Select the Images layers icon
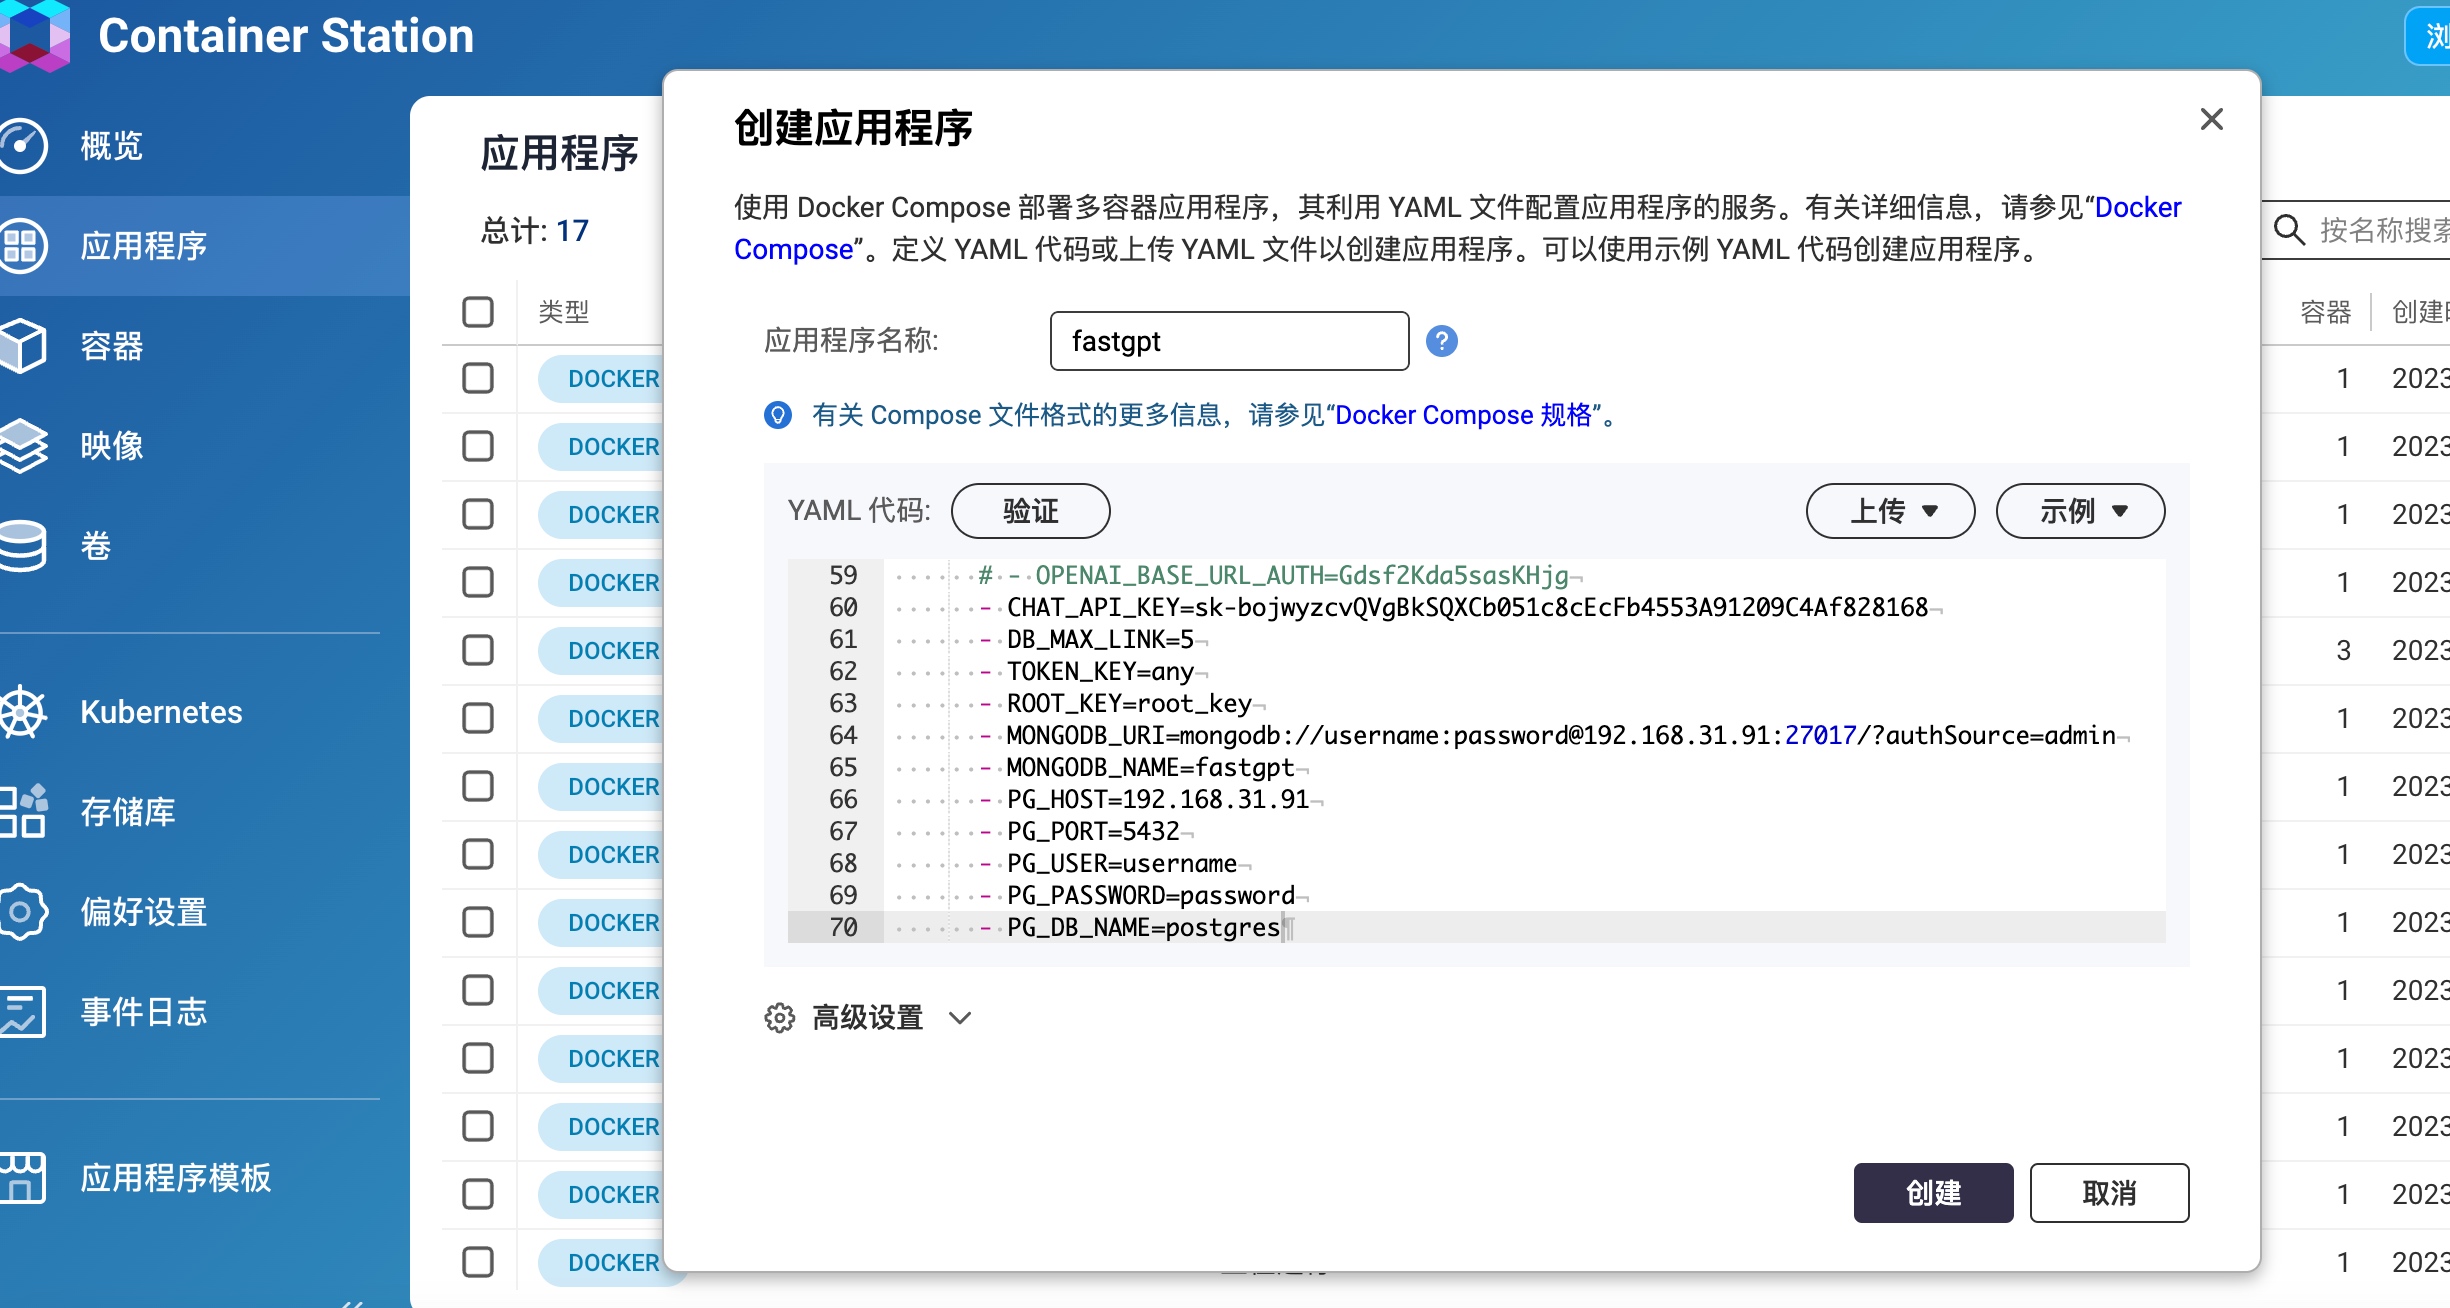 [x=22, y=446]
